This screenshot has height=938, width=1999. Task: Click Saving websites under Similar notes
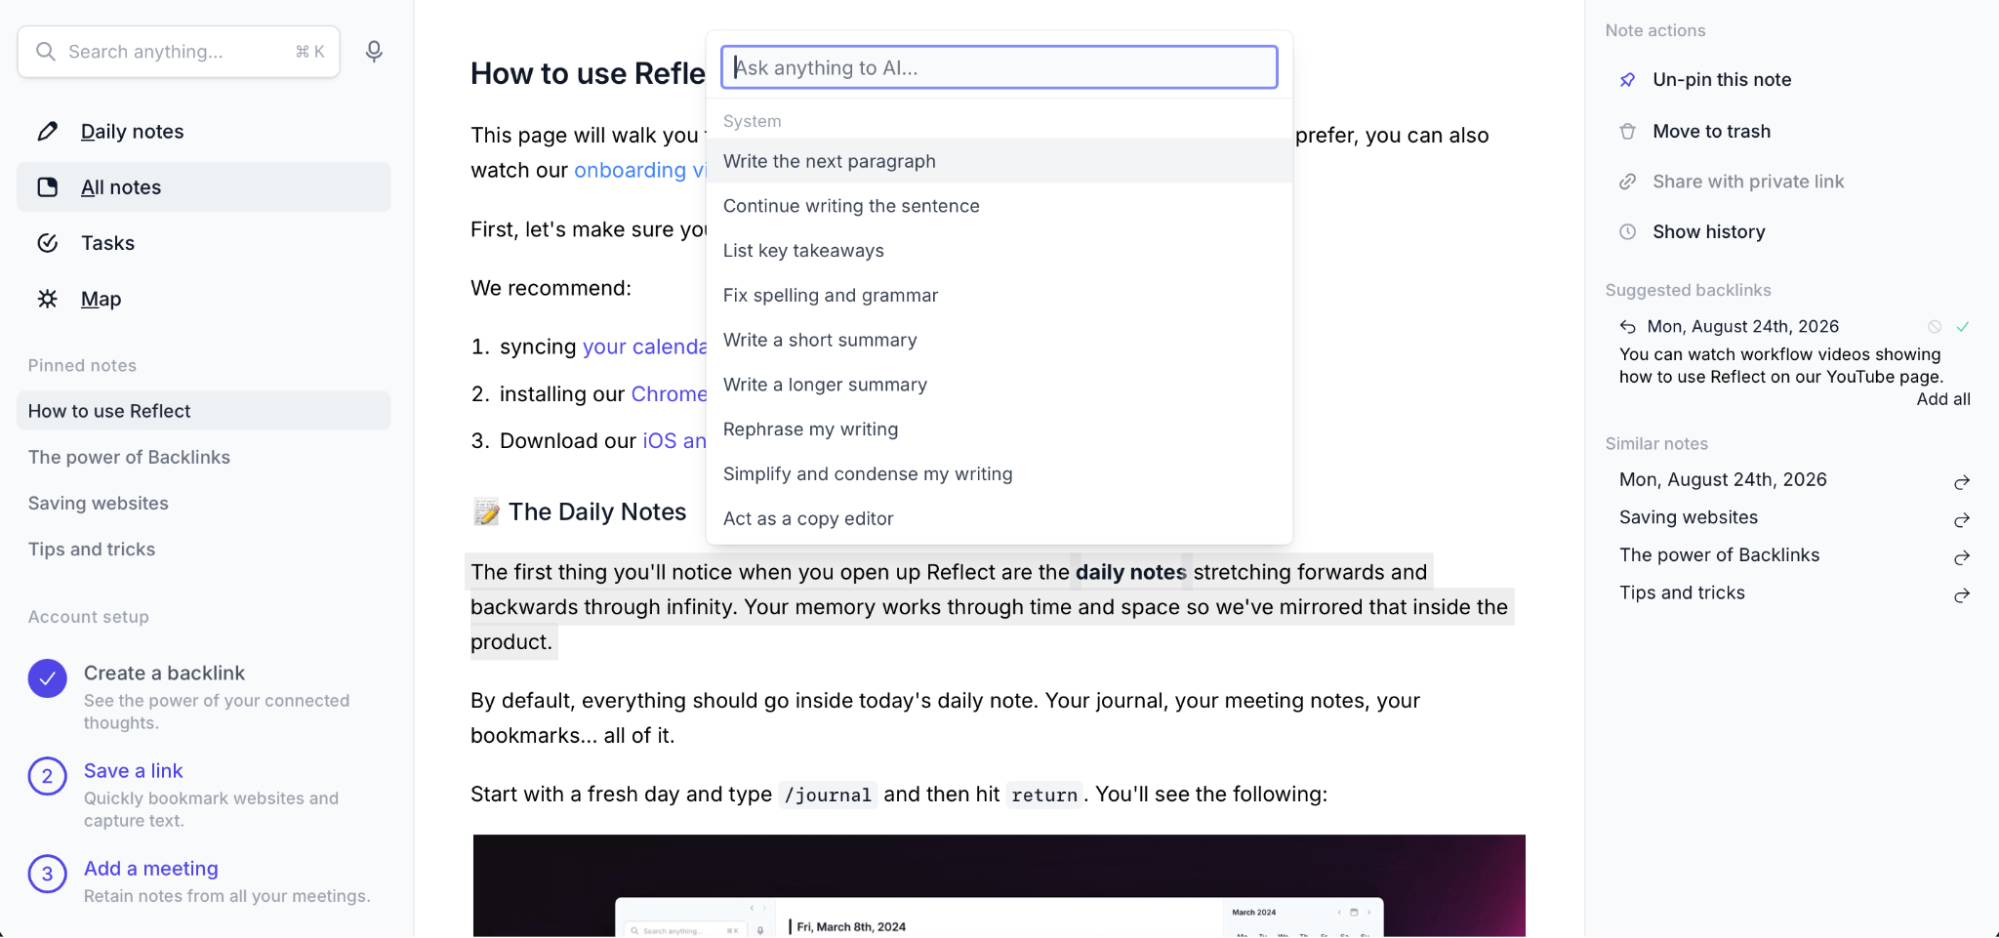(x=1688, y=518)
